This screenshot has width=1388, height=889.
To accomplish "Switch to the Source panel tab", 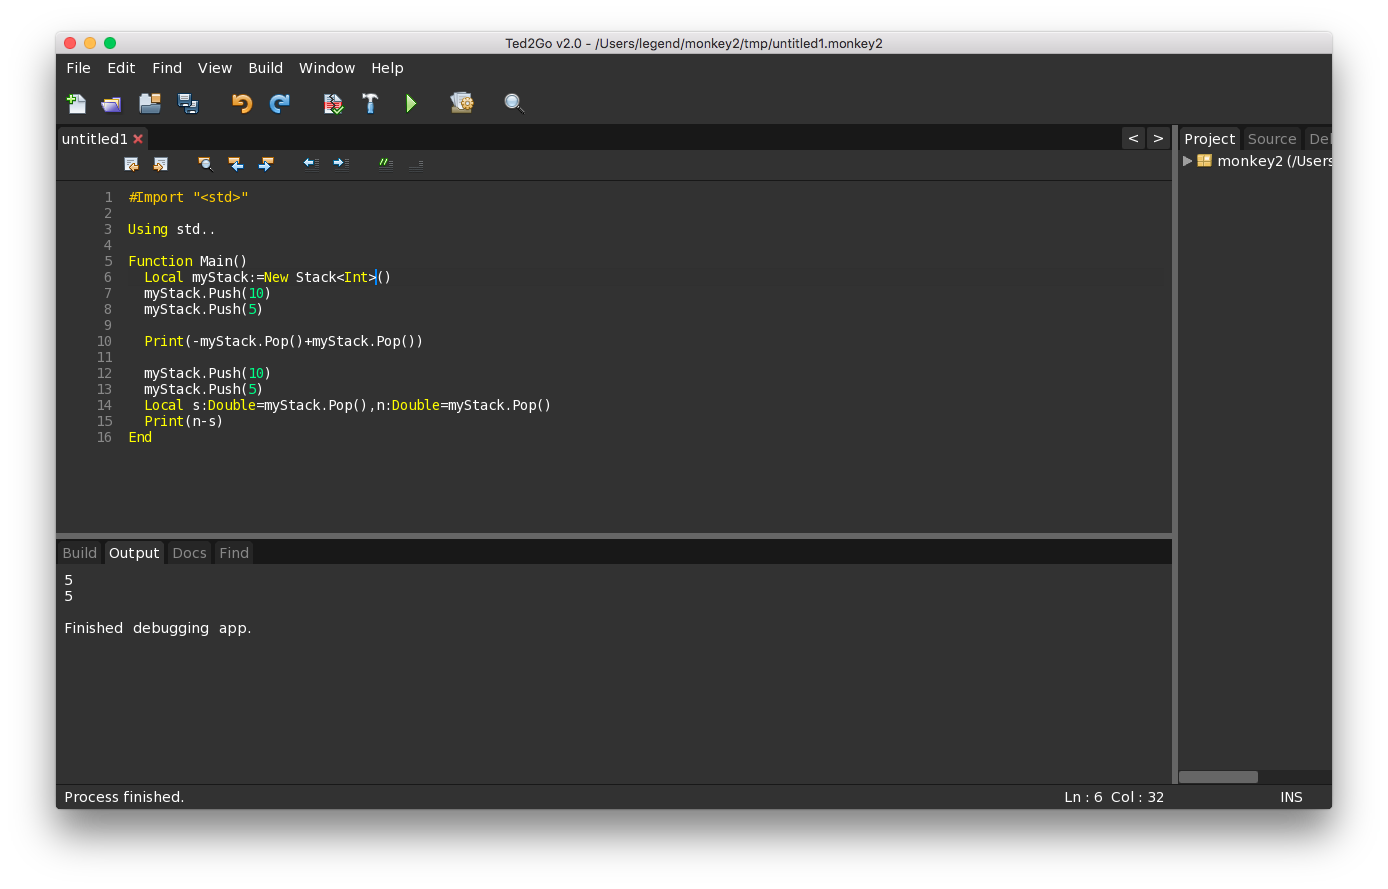I will click(x=1271, y=139).
